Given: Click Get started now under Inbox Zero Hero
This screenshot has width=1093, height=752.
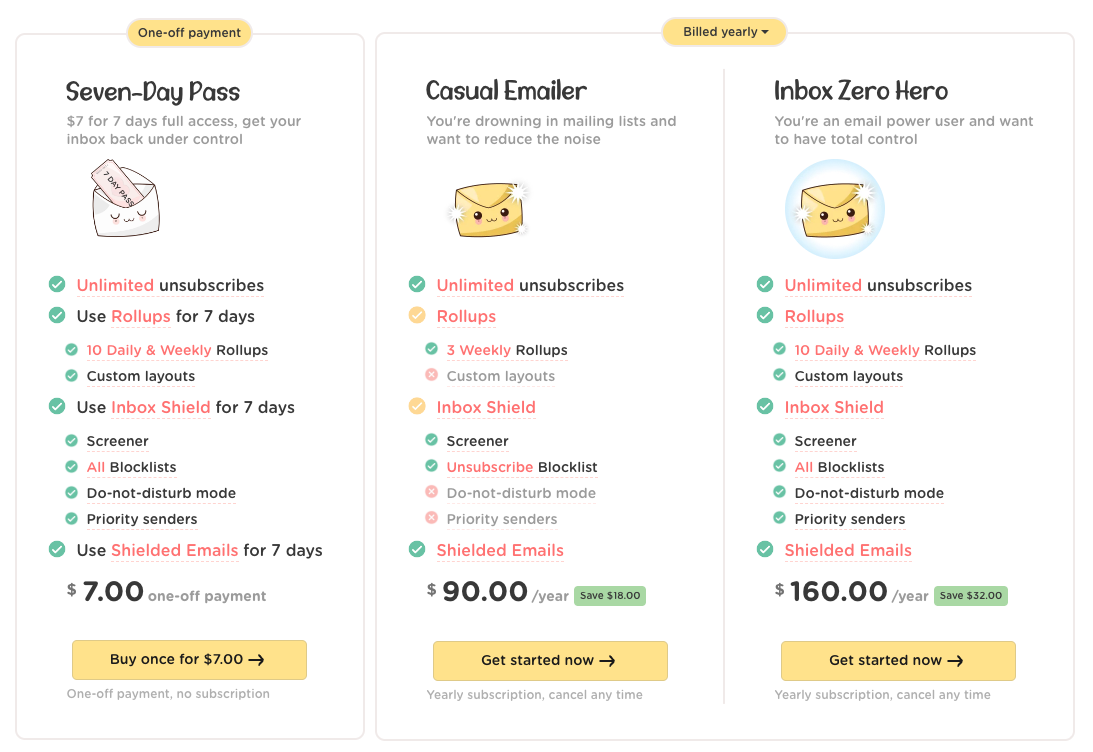Looking at the screenshot, I should (897, 660).
